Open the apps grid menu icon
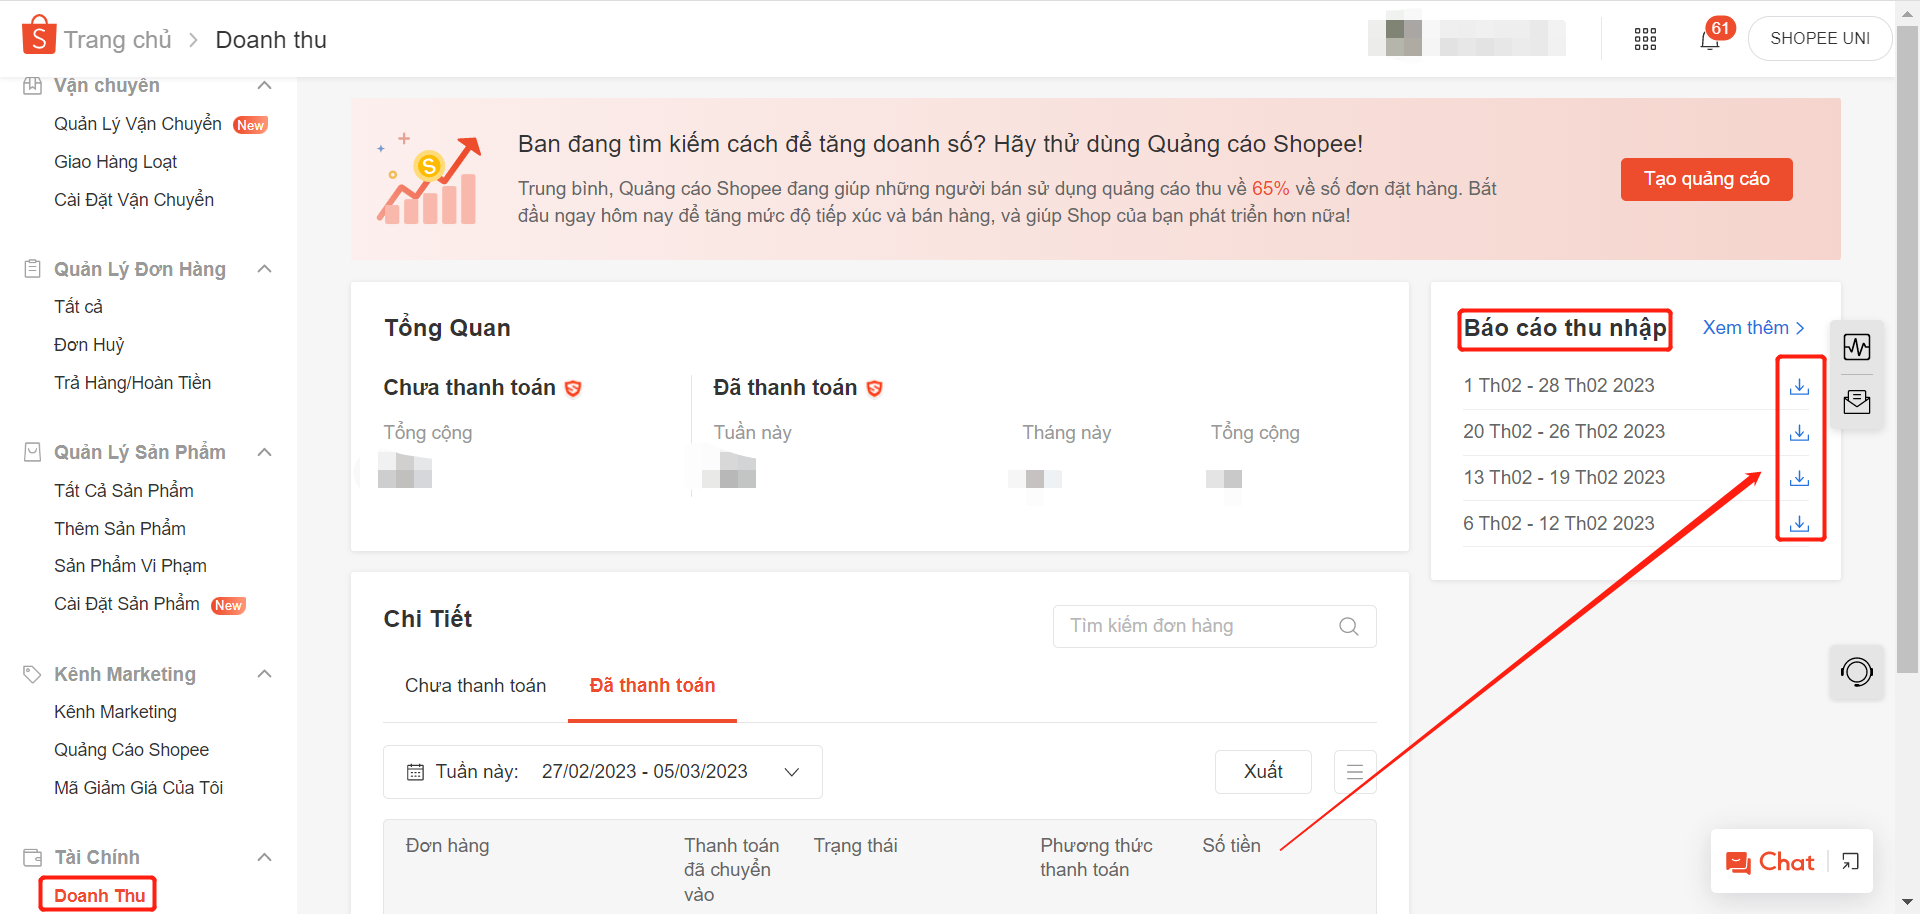Screen dimensions: 1920x914 [x=1645, y=39]
